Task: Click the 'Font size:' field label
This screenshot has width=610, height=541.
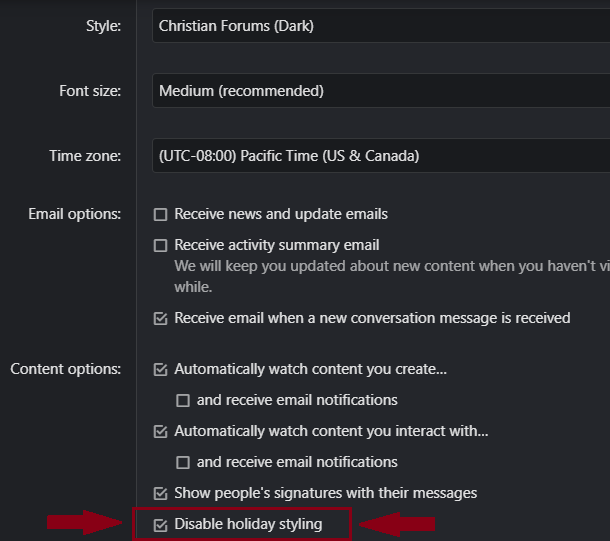Action: (x=90, y=91)
